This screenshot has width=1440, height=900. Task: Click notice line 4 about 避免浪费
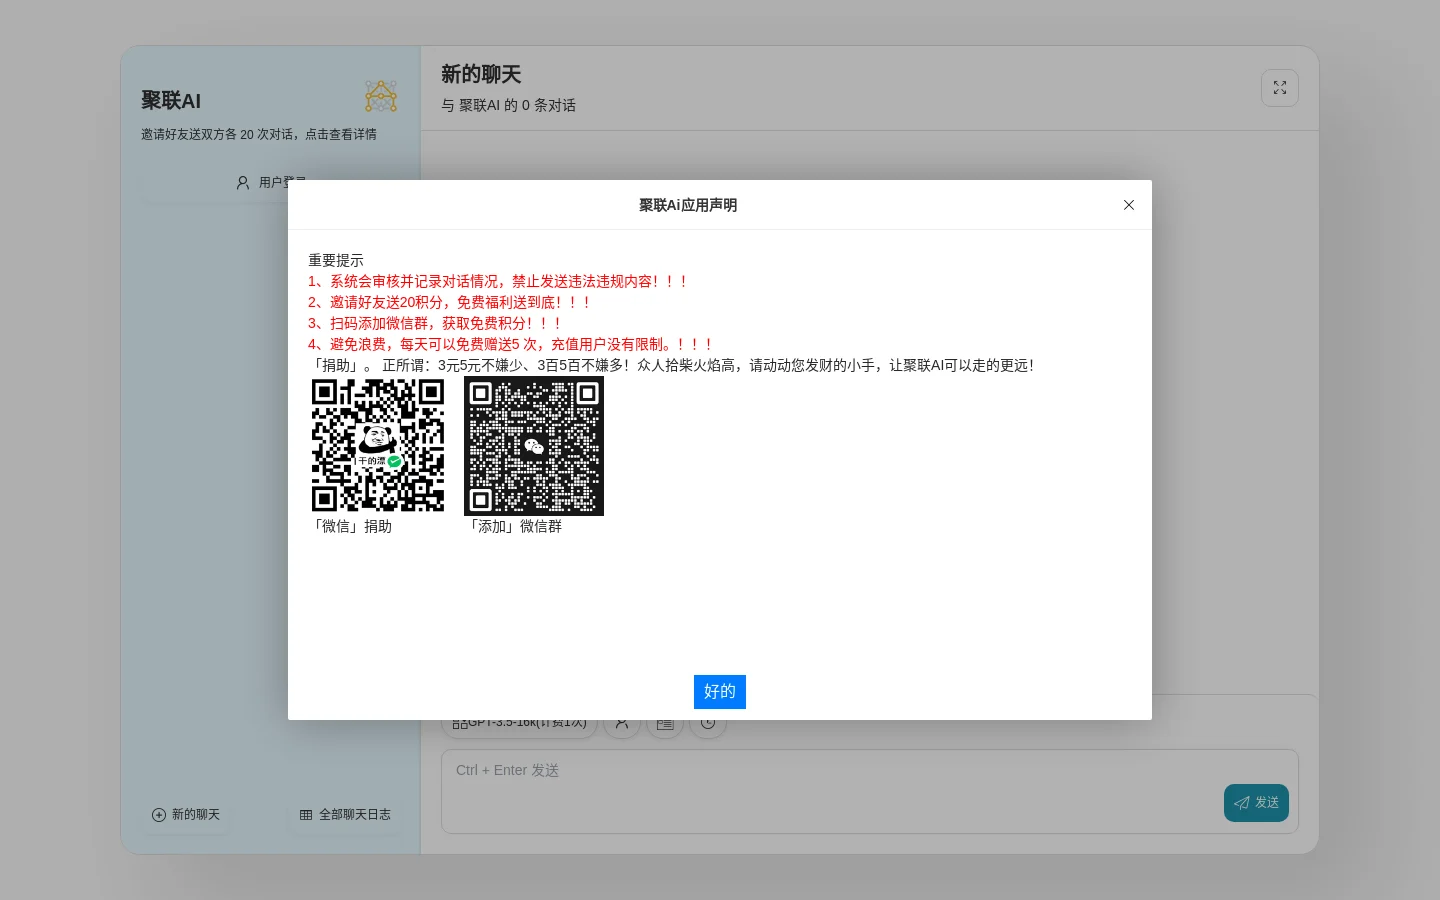point(511,344)
